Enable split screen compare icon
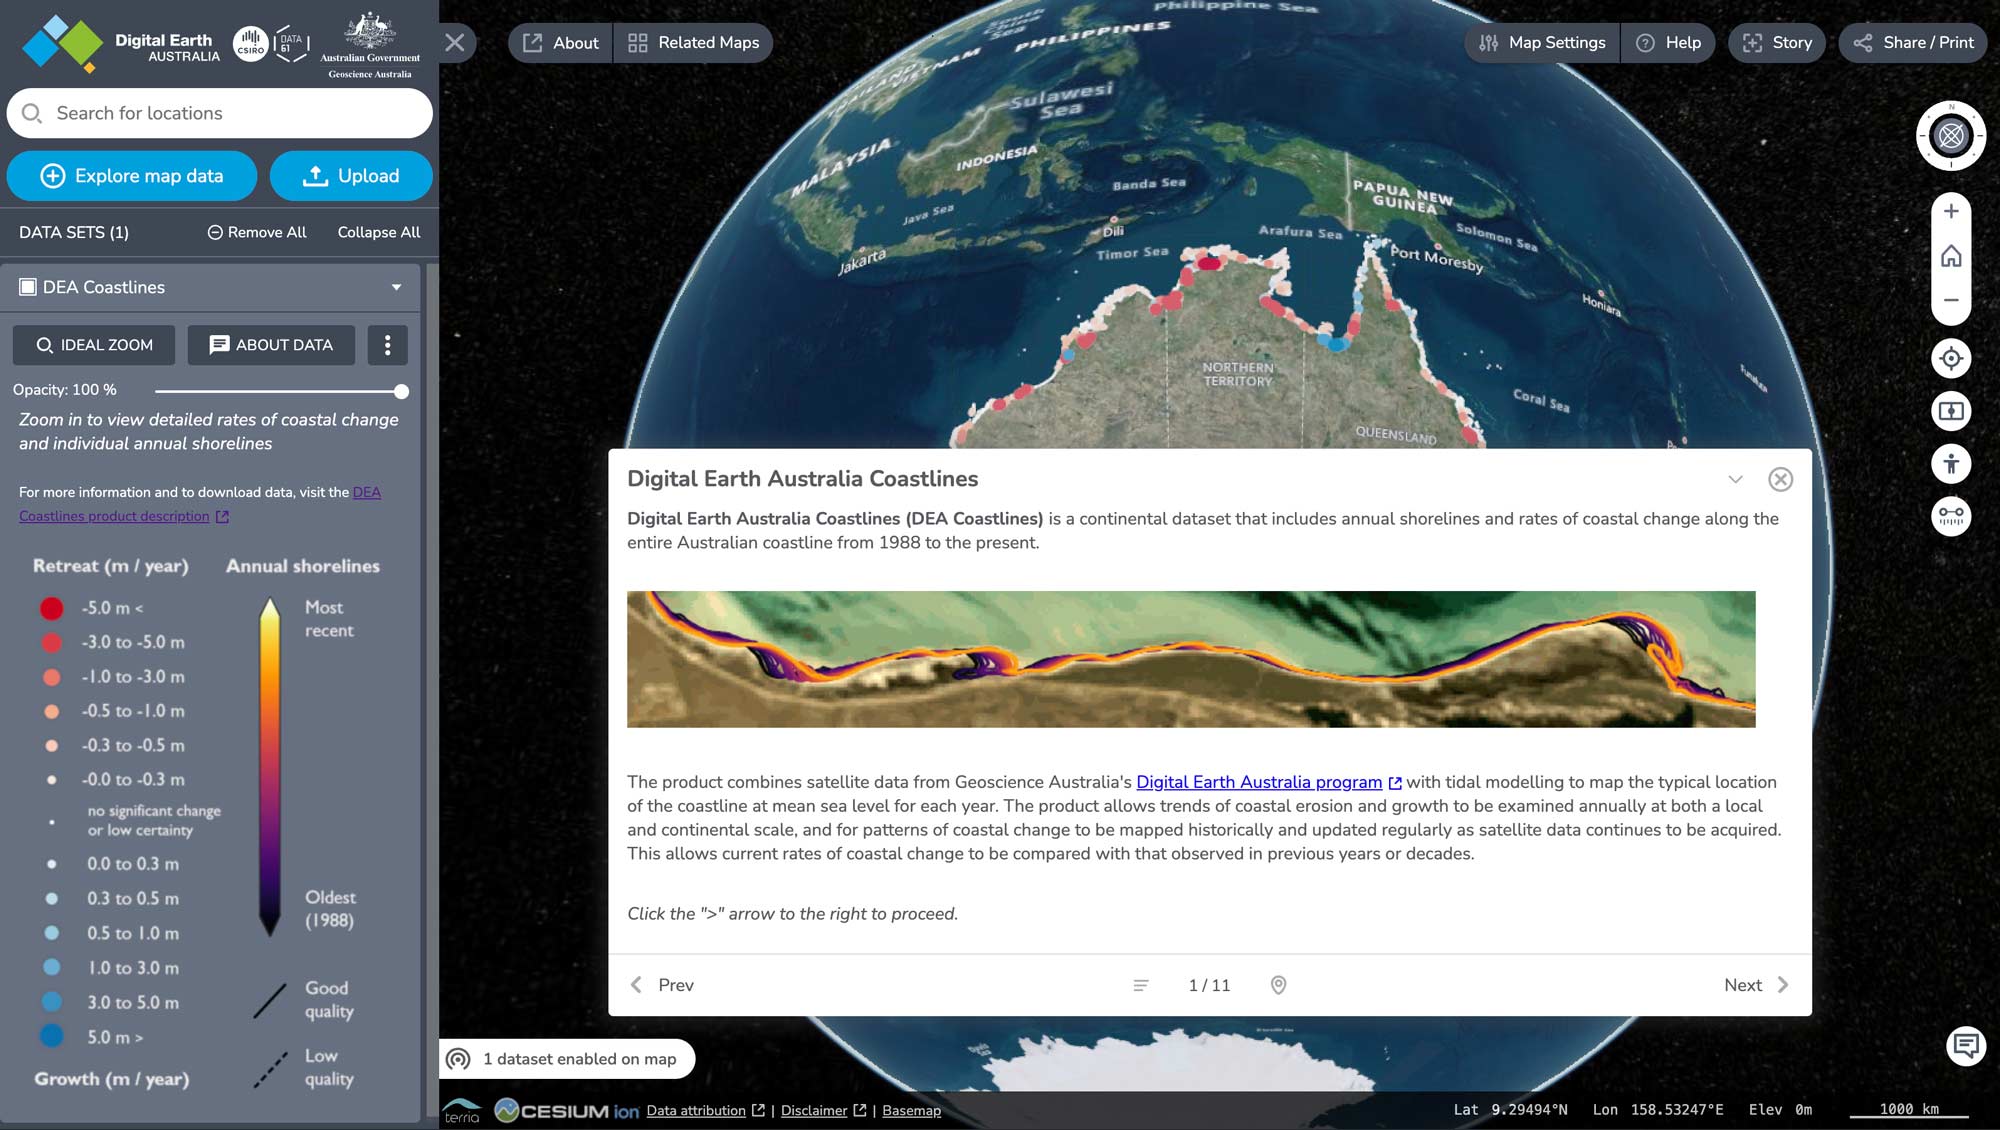This screenshot has width=2000, height=1130. point(1950,411)
